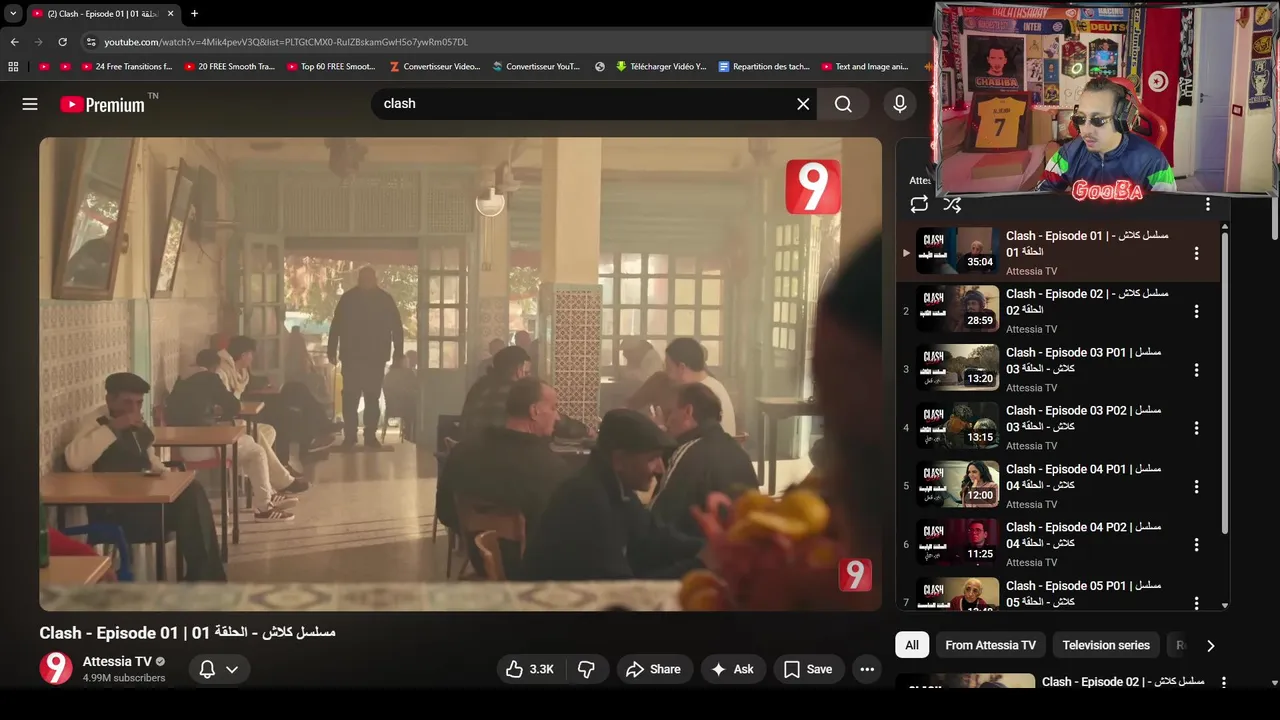This screenshot has width=1280, height=720.
Task: Select the All filter chip
Action: [912, 645]
